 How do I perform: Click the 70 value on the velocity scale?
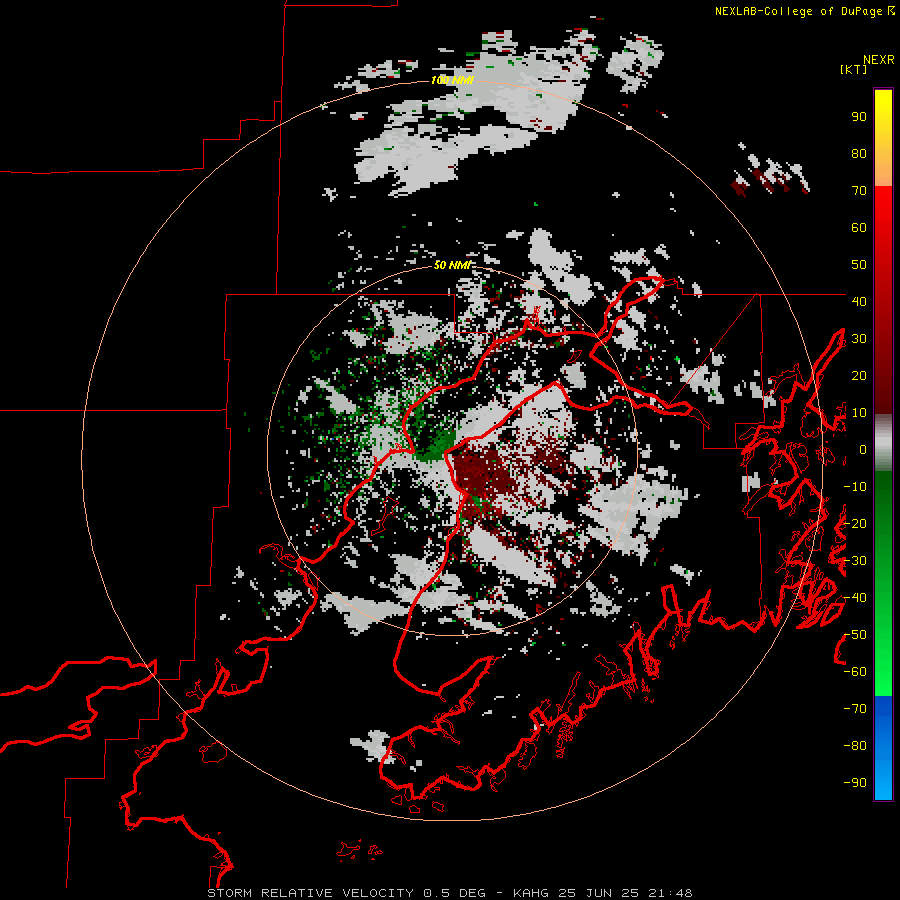pyautogui.click(x=859, y=191)
